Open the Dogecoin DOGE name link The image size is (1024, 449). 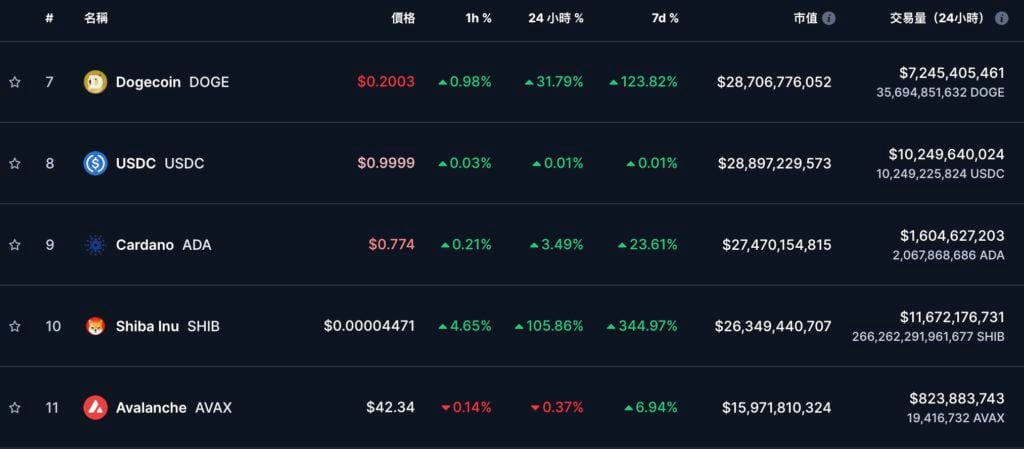172,82
